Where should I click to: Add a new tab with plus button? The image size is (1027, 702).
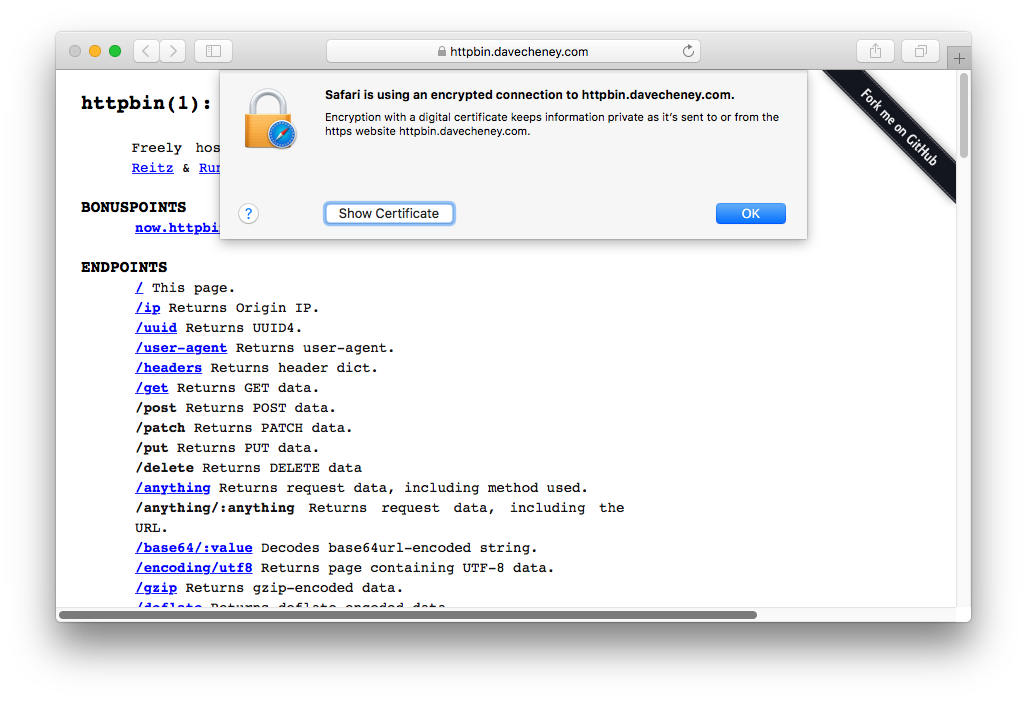pos(959,58)
